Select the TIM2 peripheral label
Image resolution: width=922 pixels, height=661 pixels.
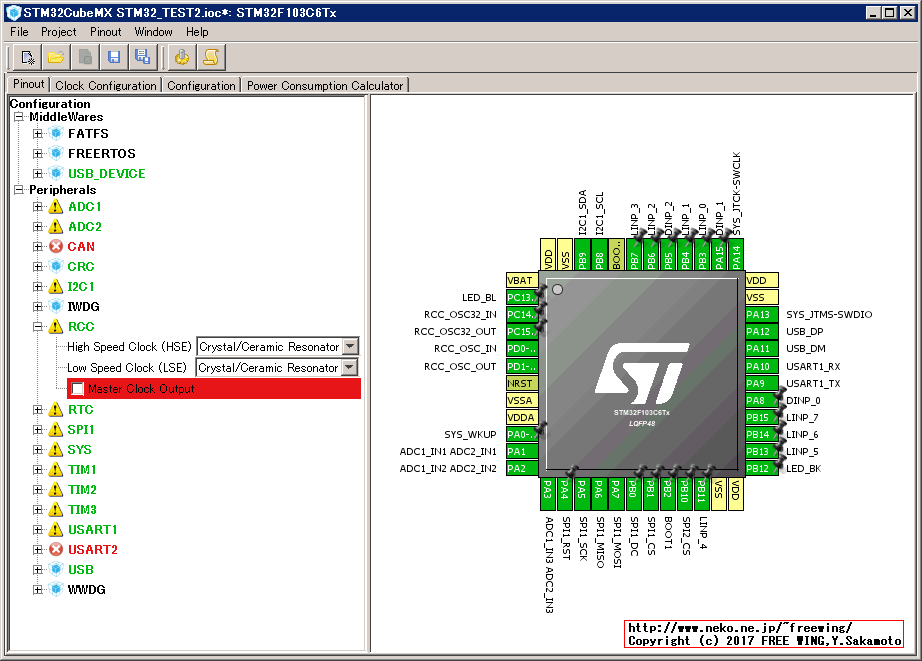82,489
